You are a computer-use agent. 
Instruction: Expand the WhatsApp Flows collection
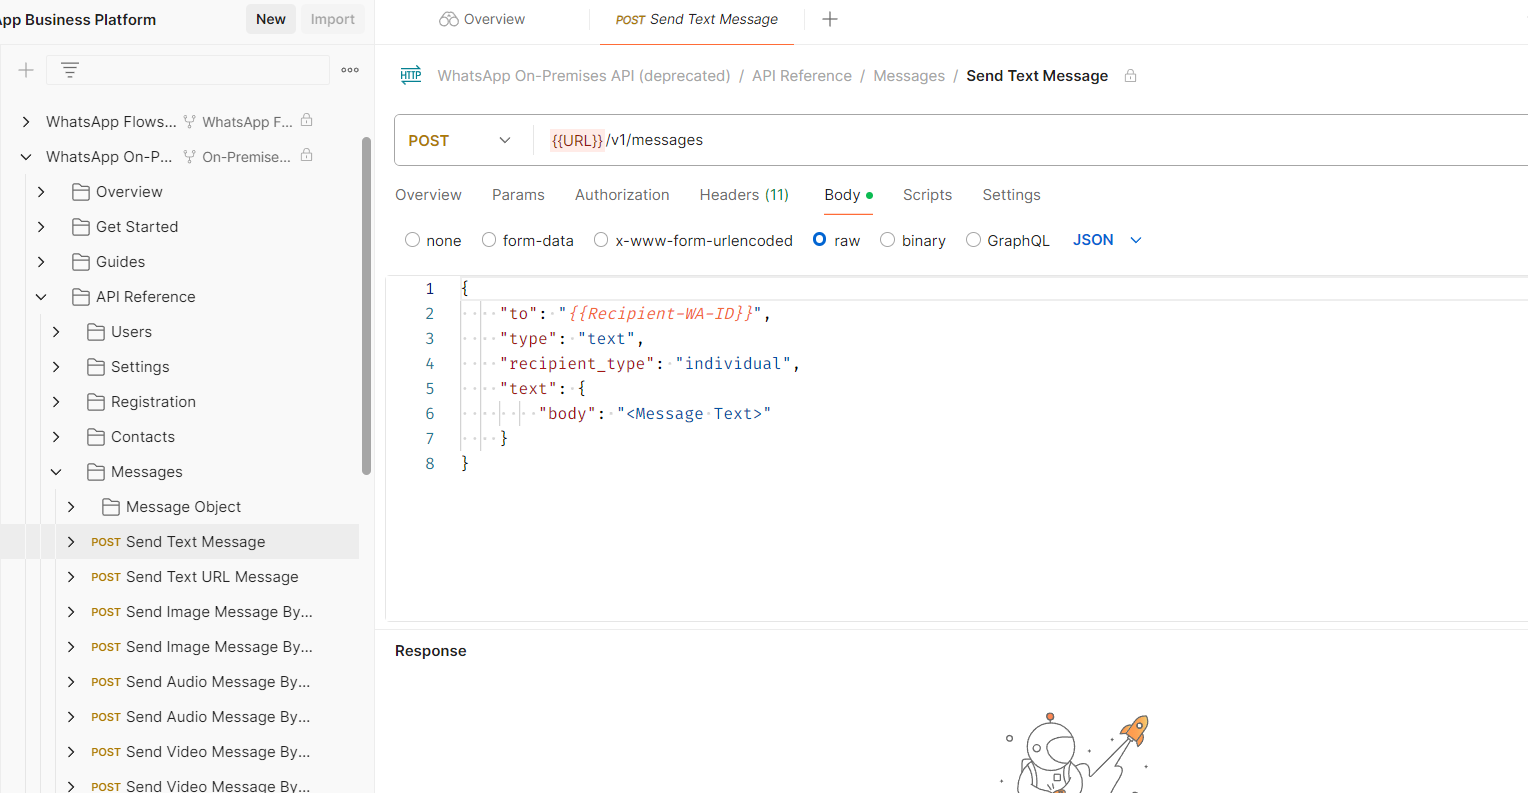click(x=26, y=122)
